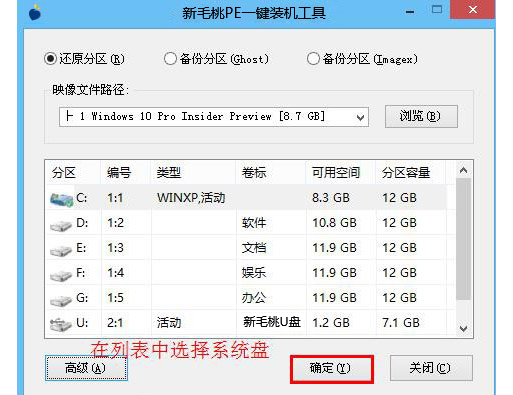Click the U: USB drive icon

pyautogui.click(x=61, y=324)
